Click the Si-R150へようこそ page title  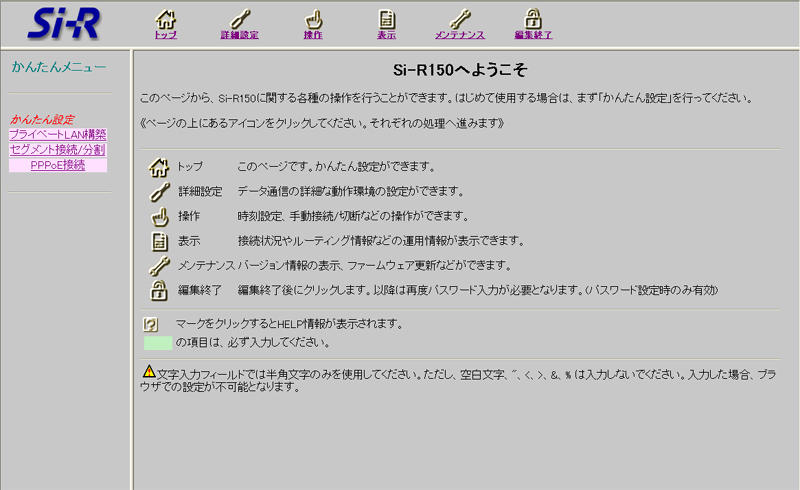(460, 70)
